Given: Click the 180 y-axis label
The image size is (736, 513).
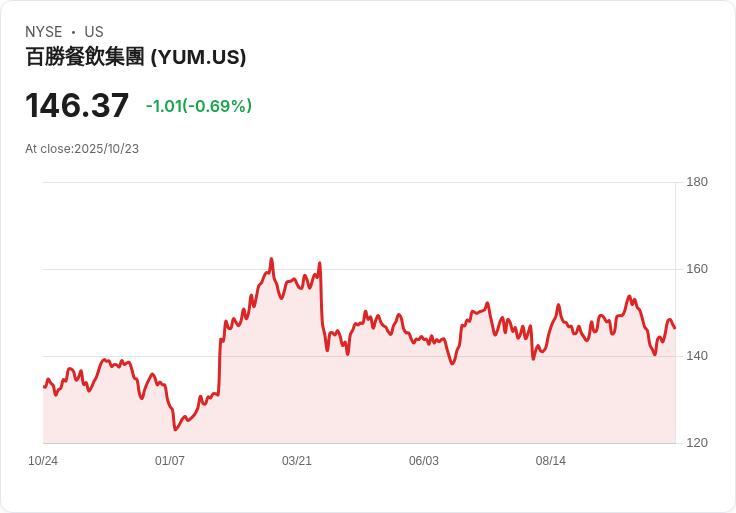Looking at the screenshot, I should click(697, 182).
